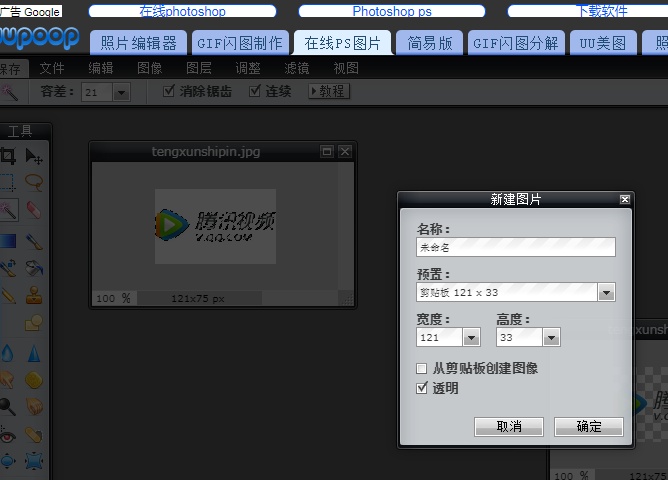Open the 图层 menu
The height and width of the screenshot is (480, 668).
click(199, 68)
